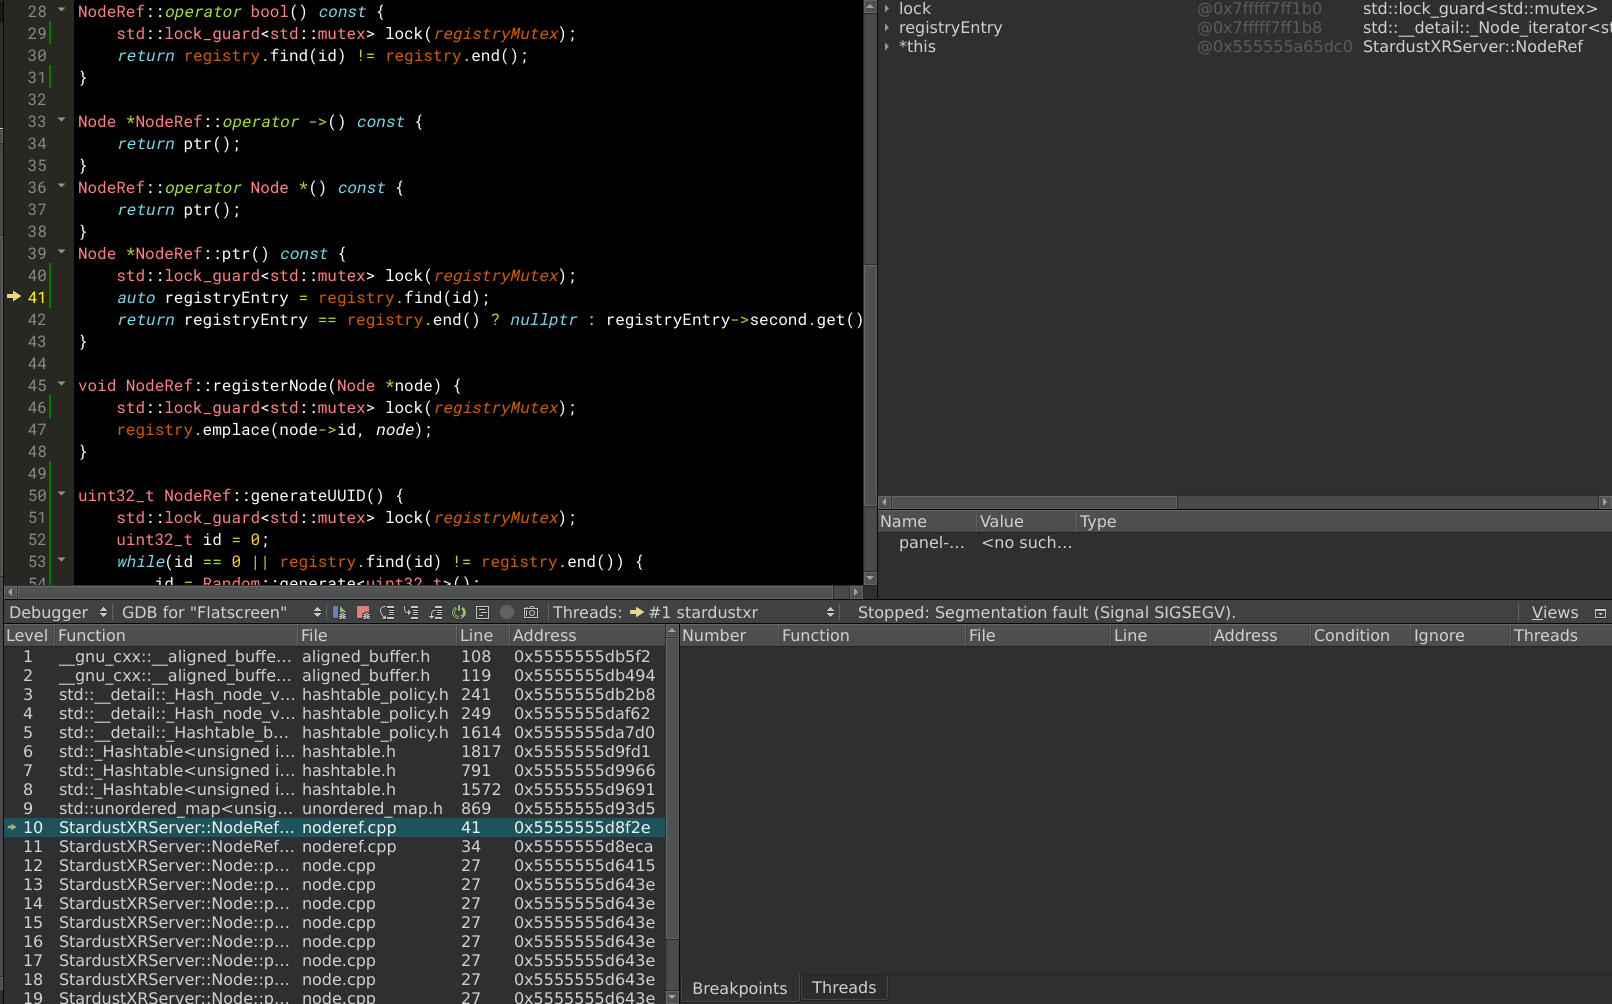Click the stack Address column header
Image resolution: width=1612 pixels, height=1004 pixels.
click(586, 635)
